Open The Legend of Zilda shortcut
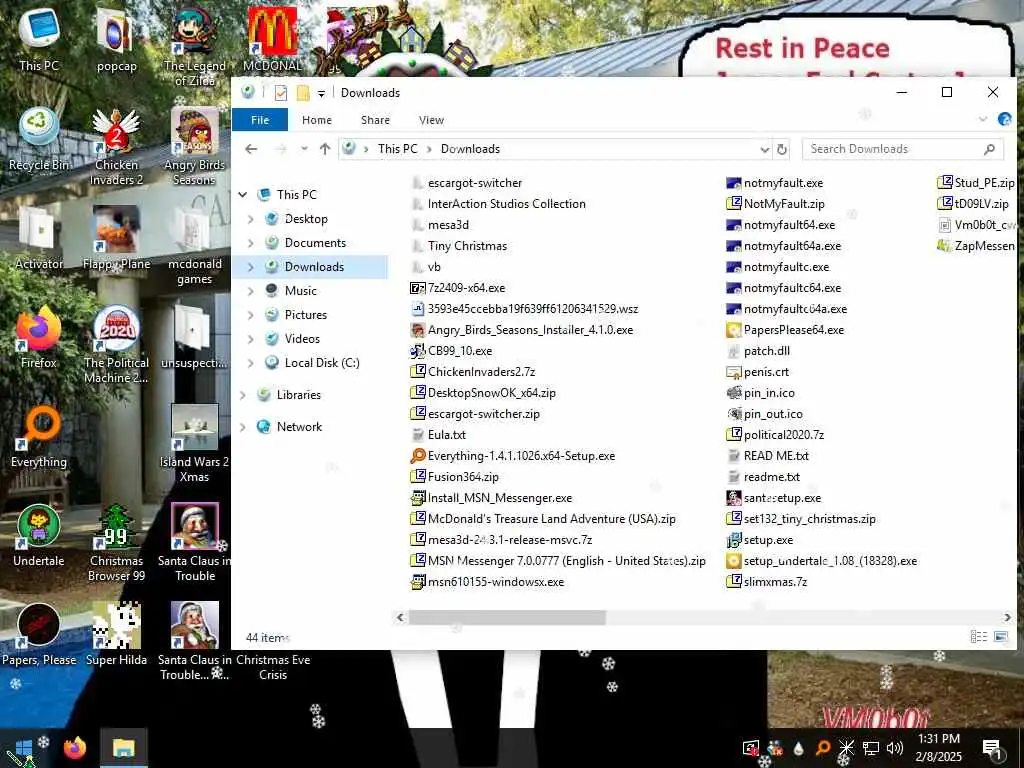1024x768 pixels. (195, 46)
